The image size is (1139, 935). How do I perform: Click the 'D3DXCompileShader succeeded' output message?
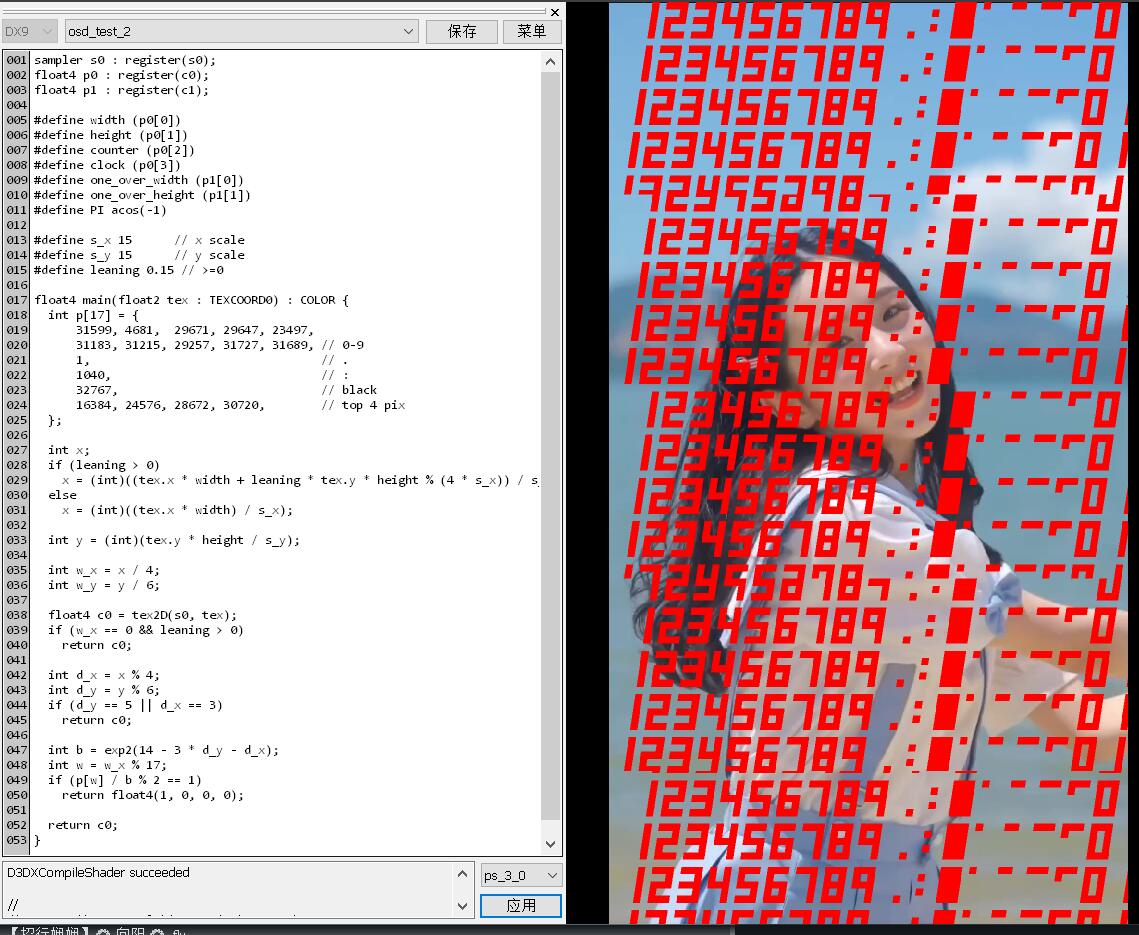(x=98, y=873)
